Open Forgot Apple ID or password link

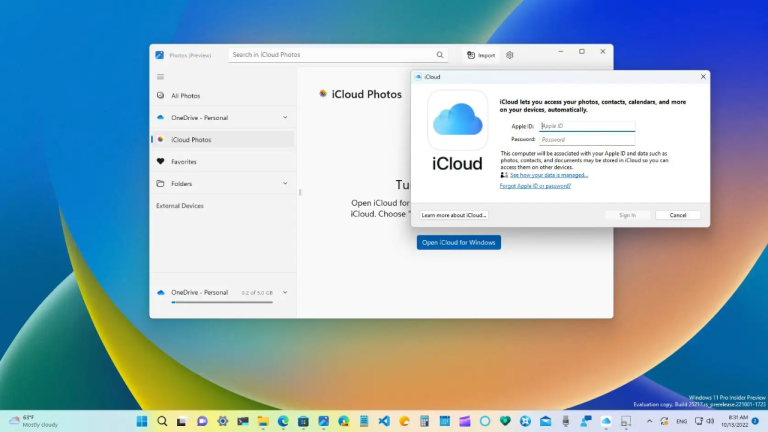pyautogui.click(x=535, y=186)
